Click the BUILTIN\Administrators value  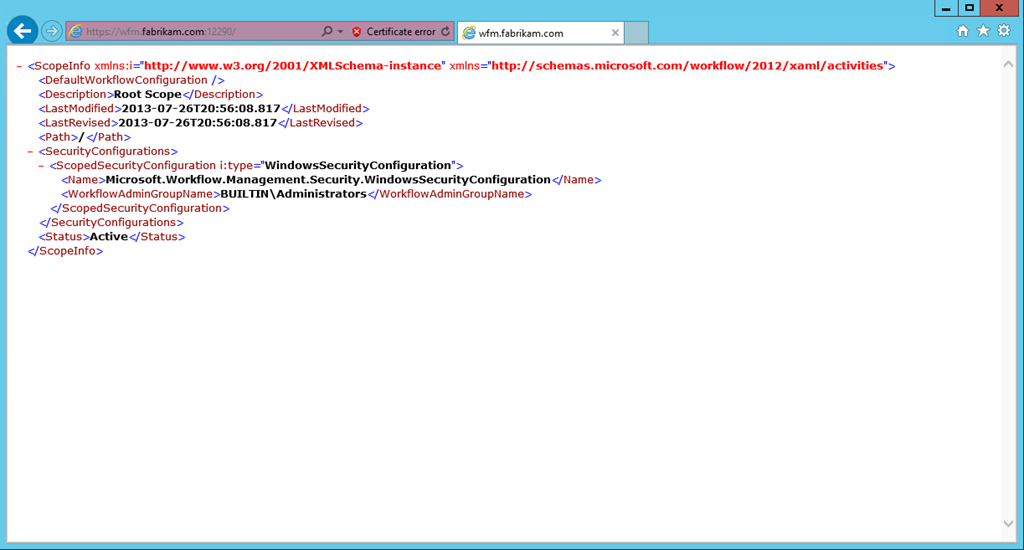click(x=293, y=194)
